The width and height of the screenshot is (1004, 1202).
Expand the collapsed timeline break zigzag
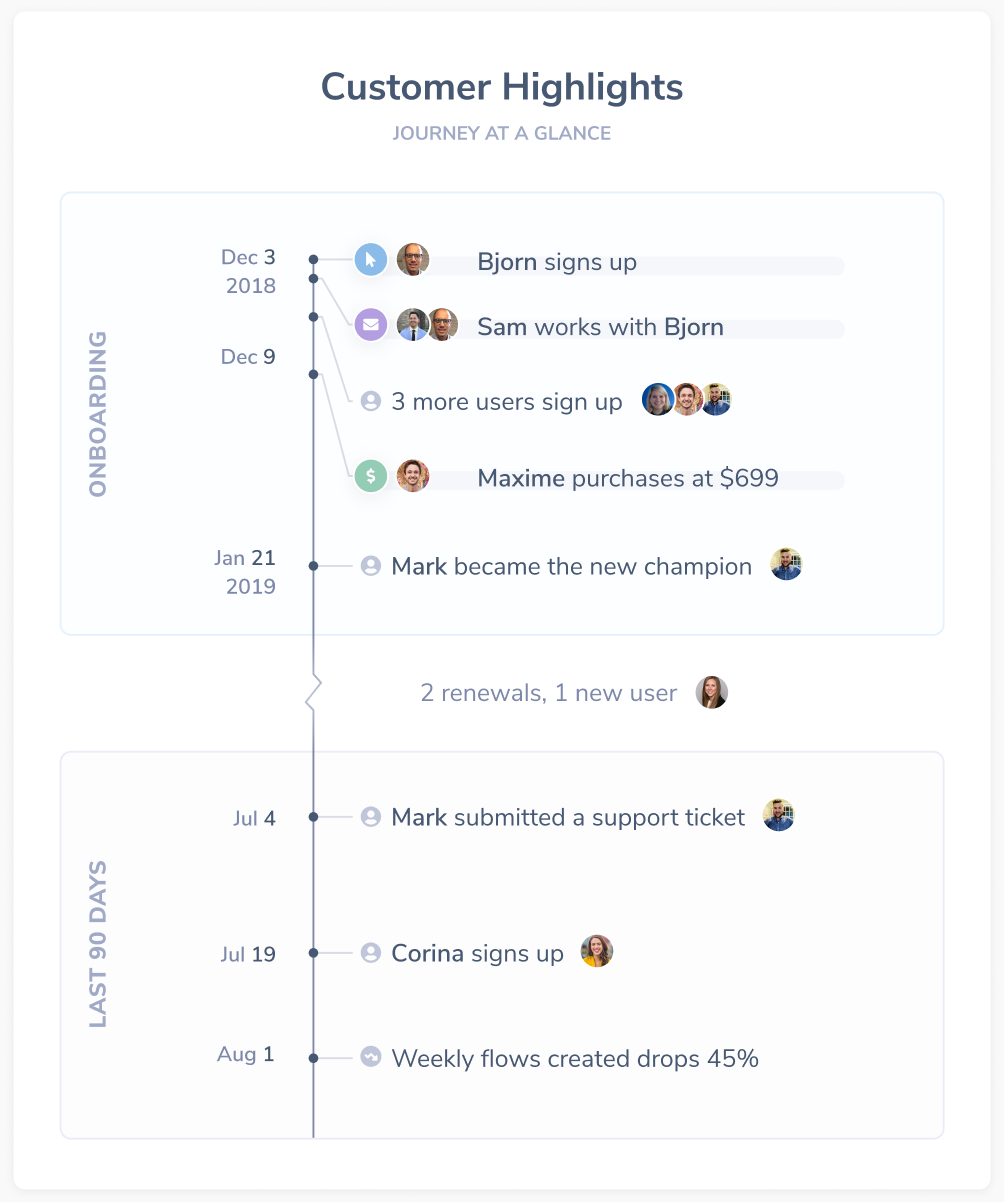pos(314,692)
